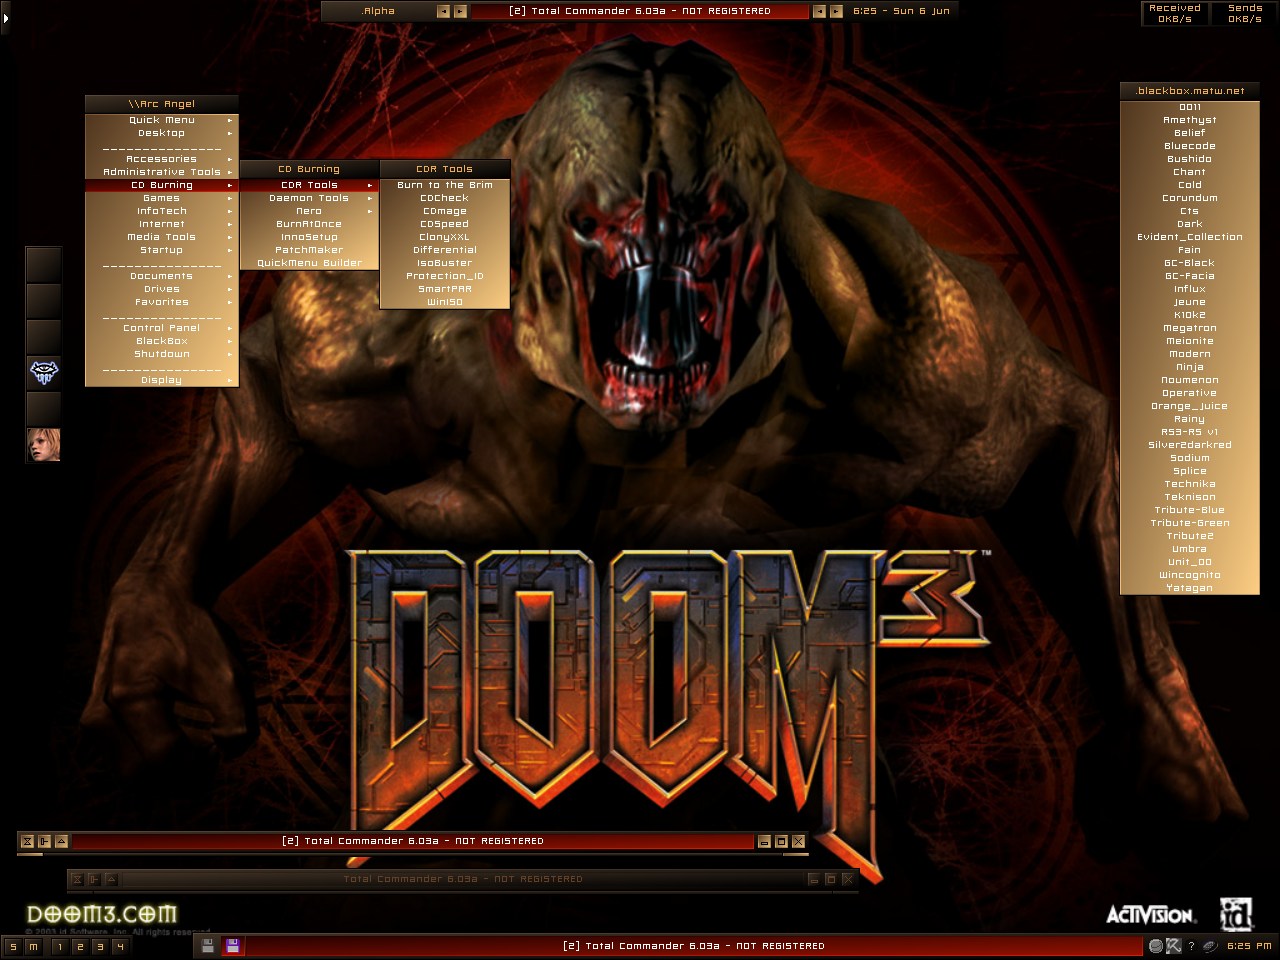Click next workspace arrow next to .Alpha
The image size is (1280, 960).
pos(460,11)
